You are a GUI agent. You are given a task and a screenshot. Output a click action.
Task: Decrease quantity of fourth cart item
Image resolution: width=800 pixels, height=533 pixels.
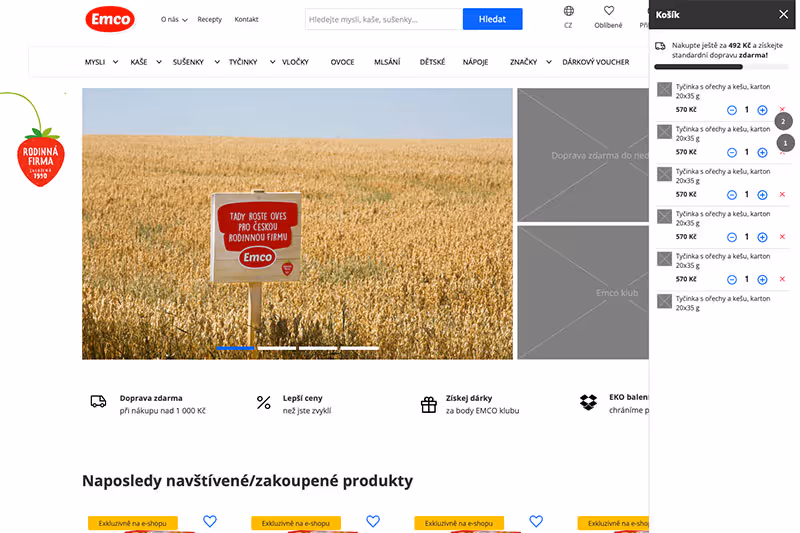pyautogui.click(x=732, y=237)
